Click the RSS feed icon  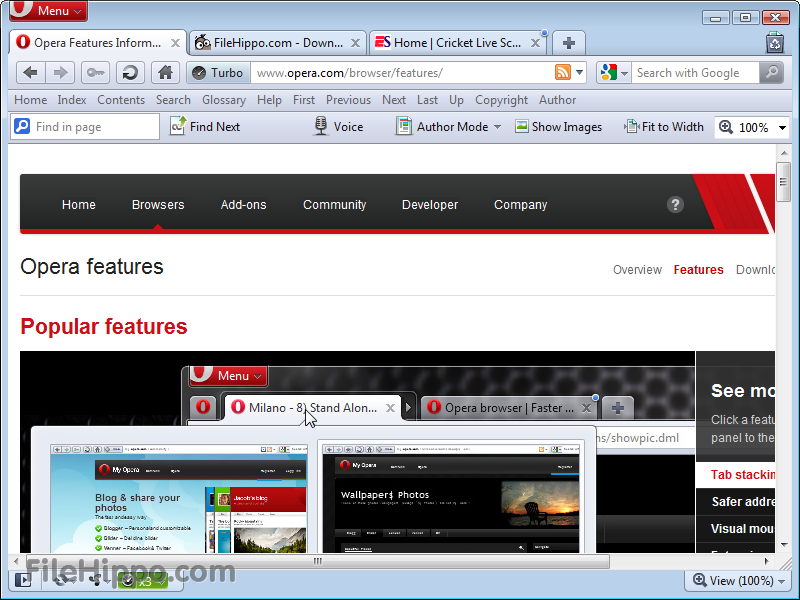[x=562, y=72]
